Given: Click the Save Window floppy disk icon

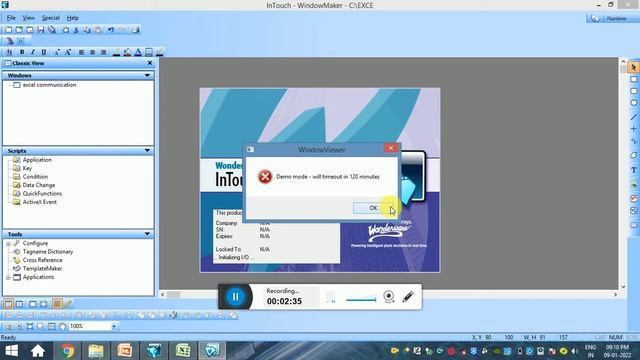Looking at the screenshot, I should tap(40, 30).
